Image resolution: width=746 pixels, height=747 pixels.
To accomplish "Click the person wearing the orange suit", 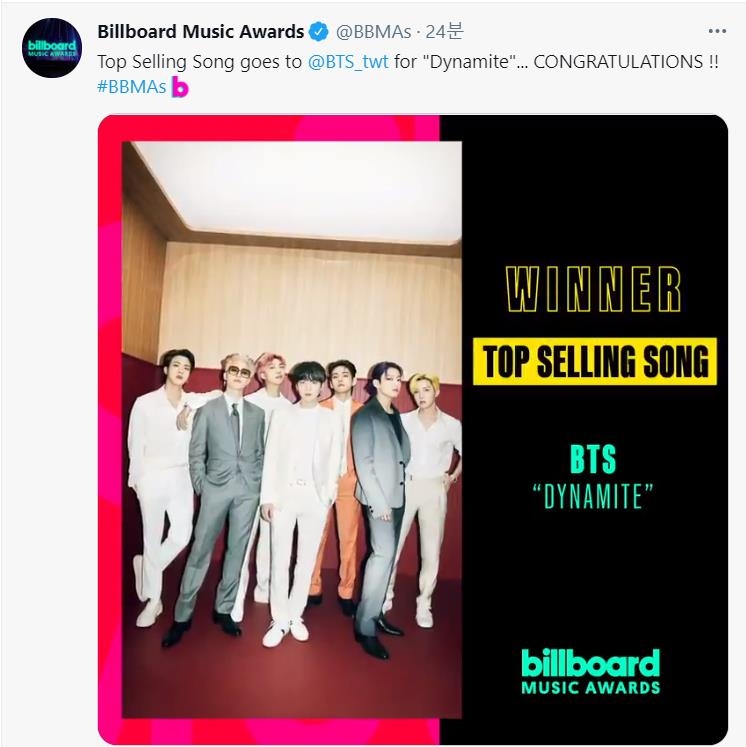I will pos(345,480).
